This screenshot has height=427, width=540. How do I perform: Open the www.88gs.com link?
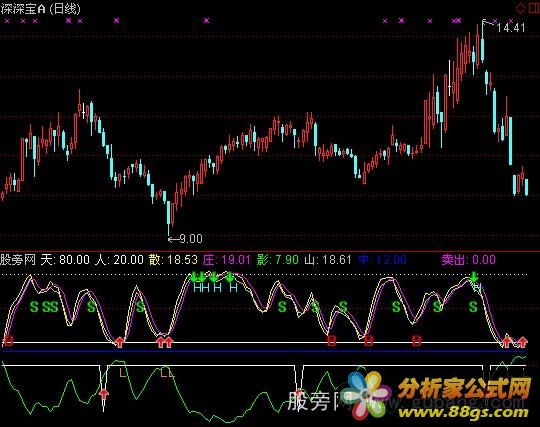(x=463, y=412)
